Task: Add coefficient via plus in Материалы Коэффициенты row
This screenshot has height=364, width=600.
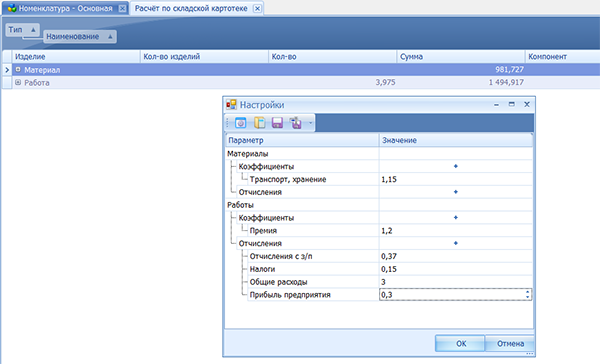Action: click(456, 166)
